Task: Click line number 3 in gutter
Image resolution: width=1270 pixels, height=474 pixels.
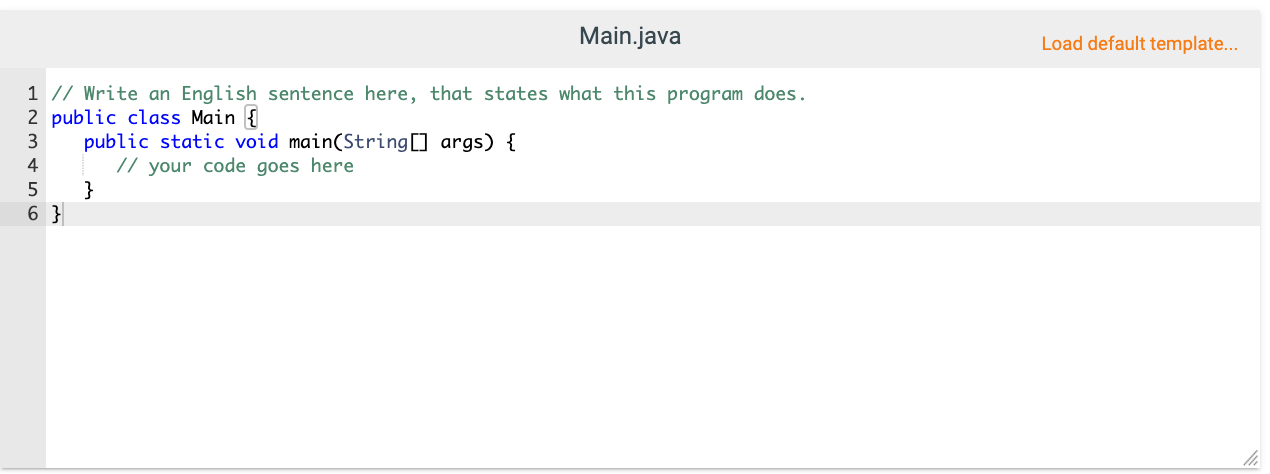Action: click(32, 142)
